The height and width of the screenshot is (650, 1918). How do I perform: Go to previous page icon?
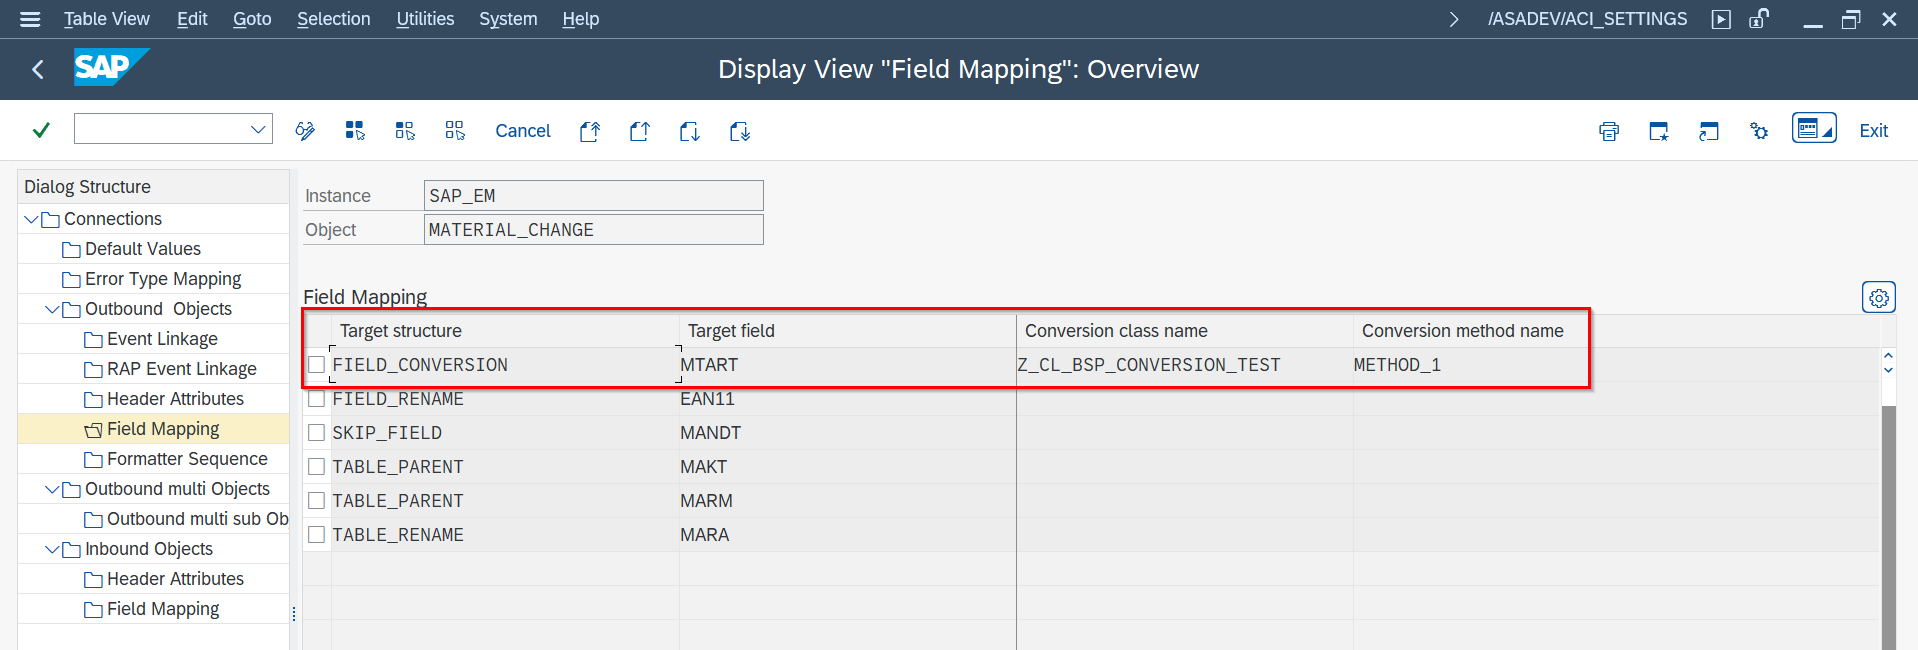point(640,131)
